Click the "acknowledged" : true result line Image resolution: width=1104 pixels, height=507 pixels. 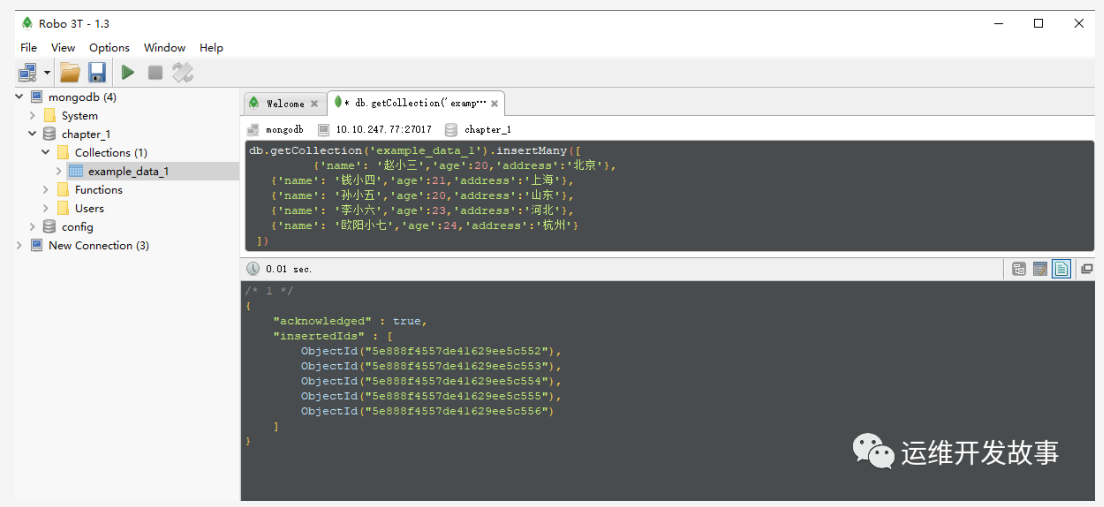(350, 321)
